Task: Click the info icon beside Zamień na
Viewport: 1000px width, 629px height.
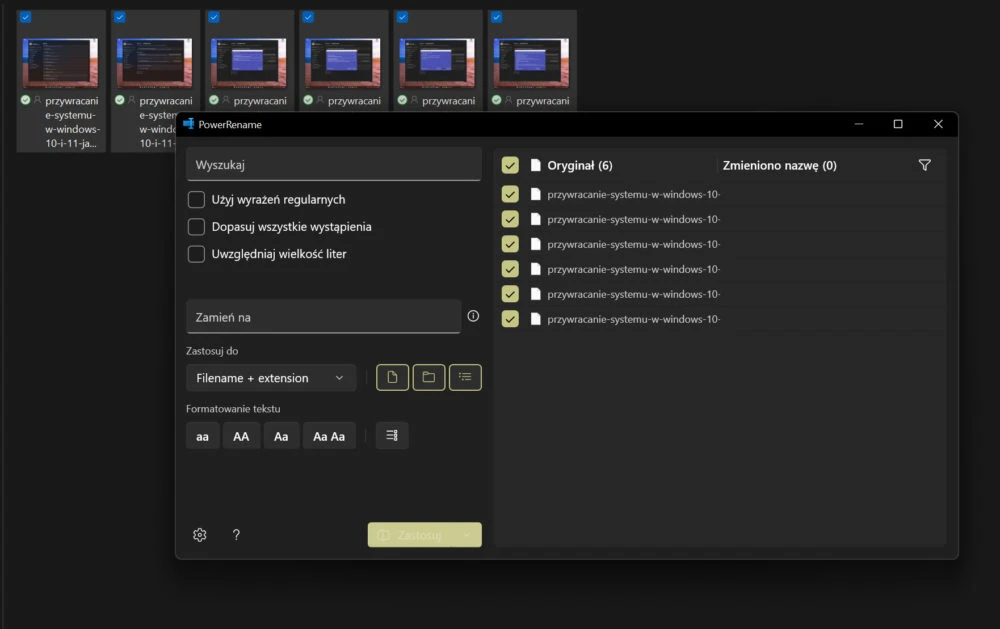Action: [473, 316]
